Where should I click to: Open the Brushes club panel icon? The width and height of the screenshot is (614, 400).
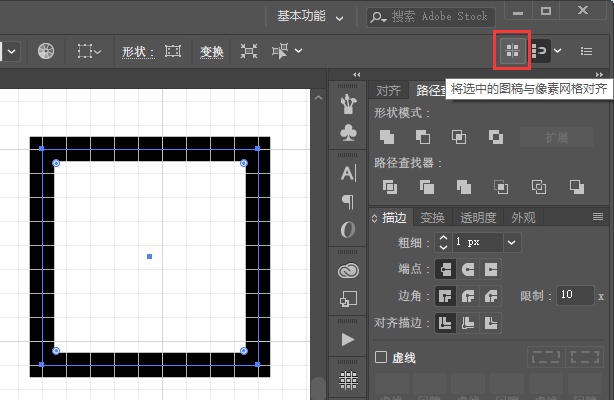pyautogui.click(x=348, y=133)
